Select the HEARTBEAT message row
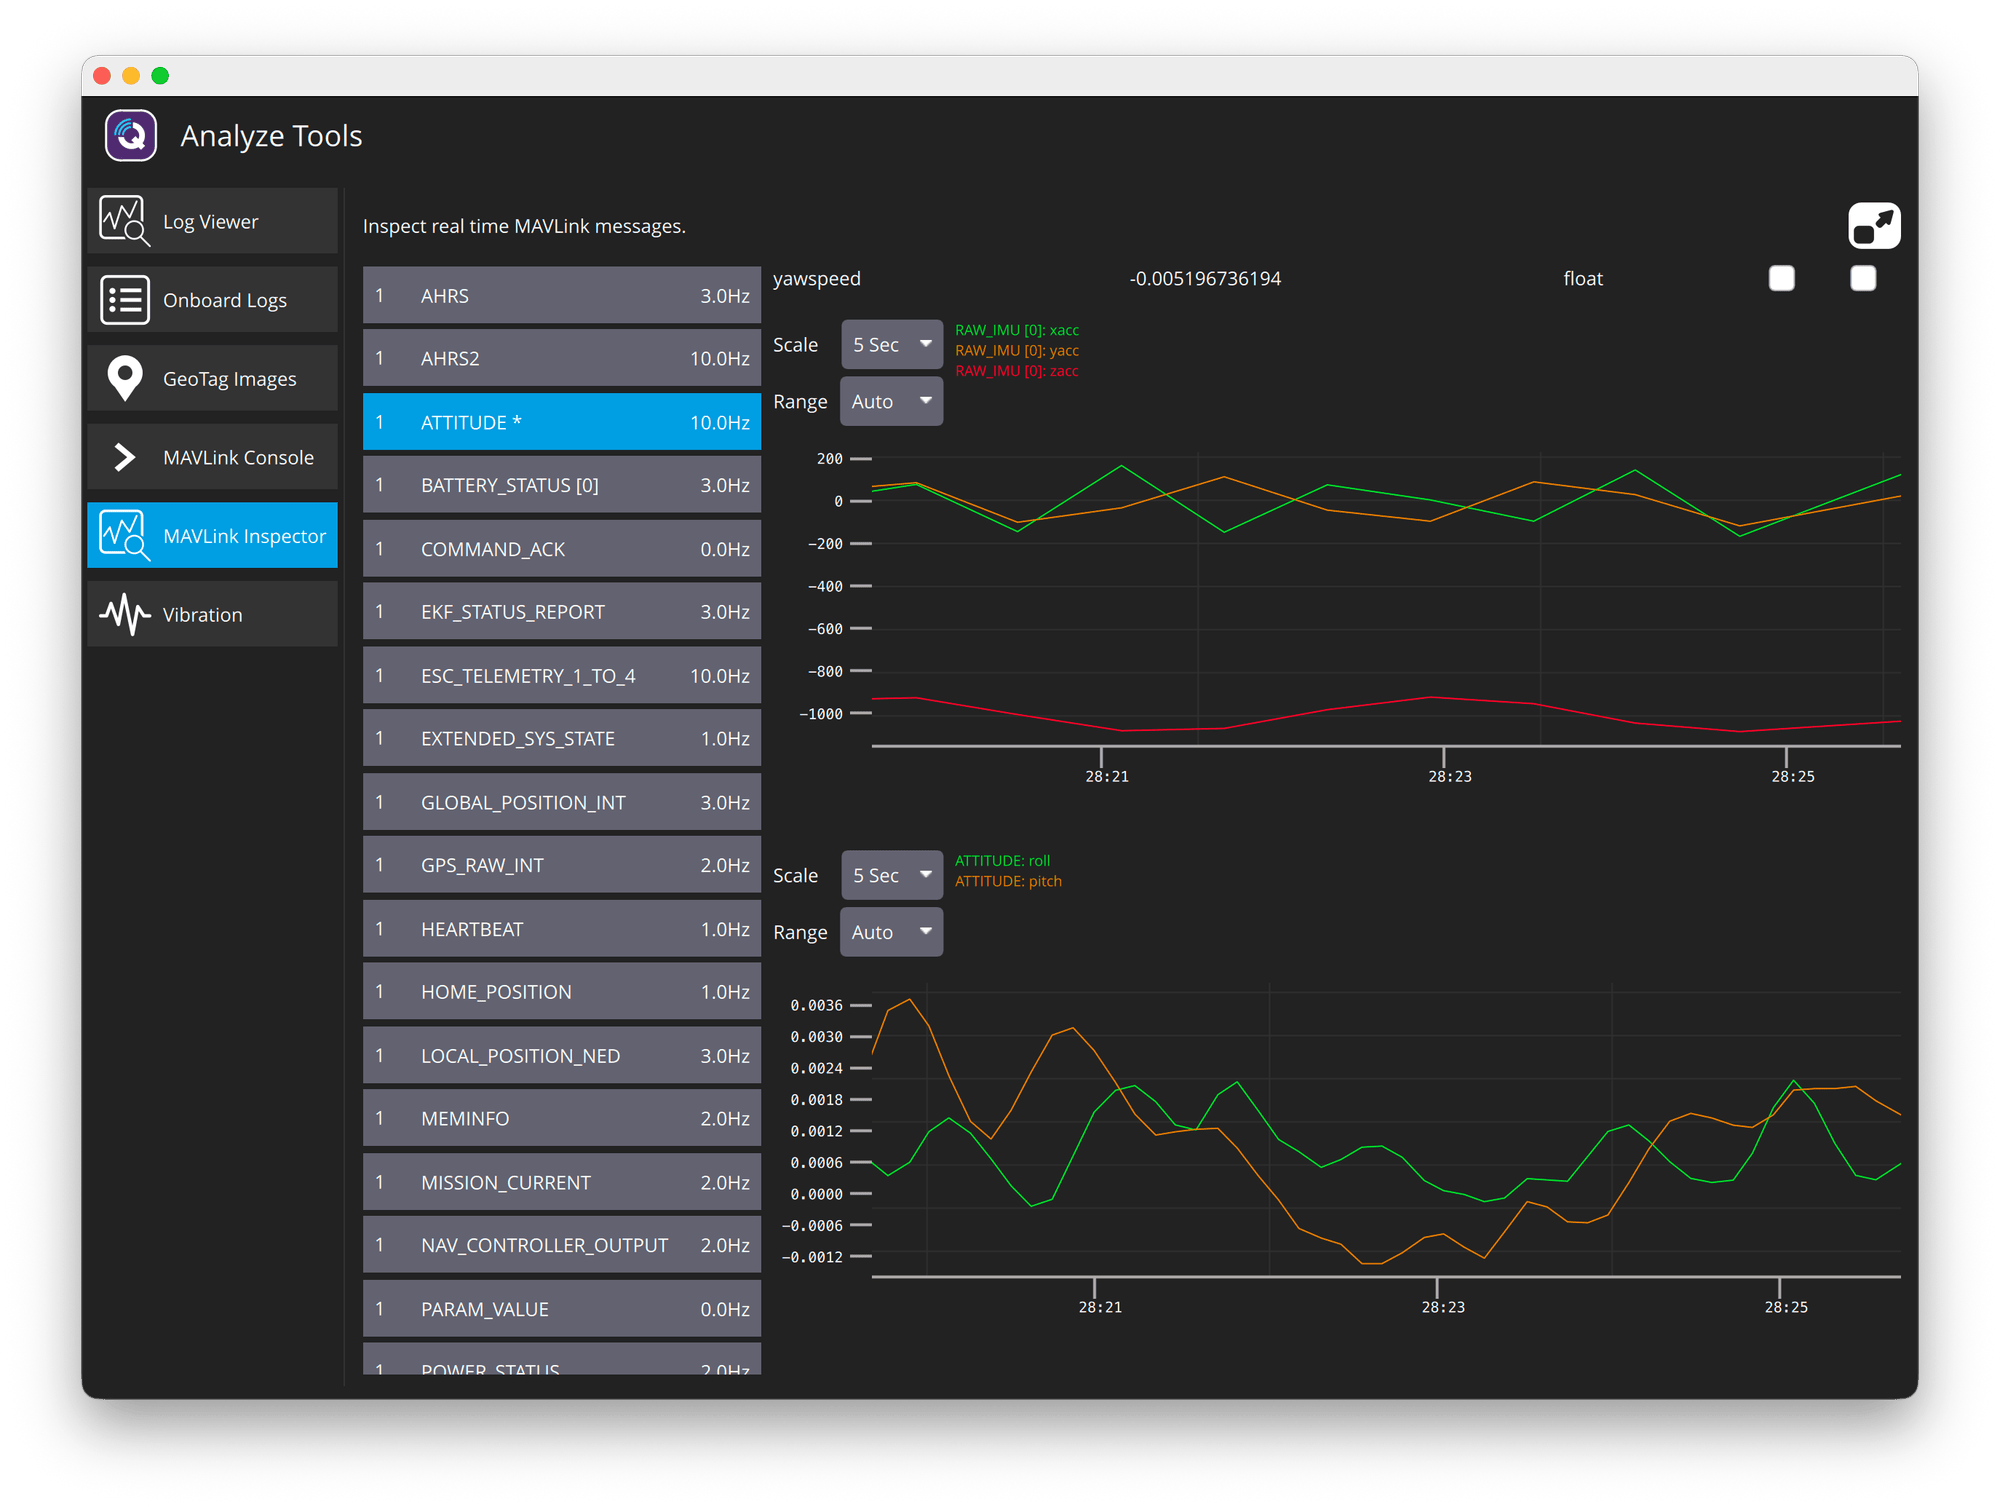2000x1507 pixels. point(561,928)
